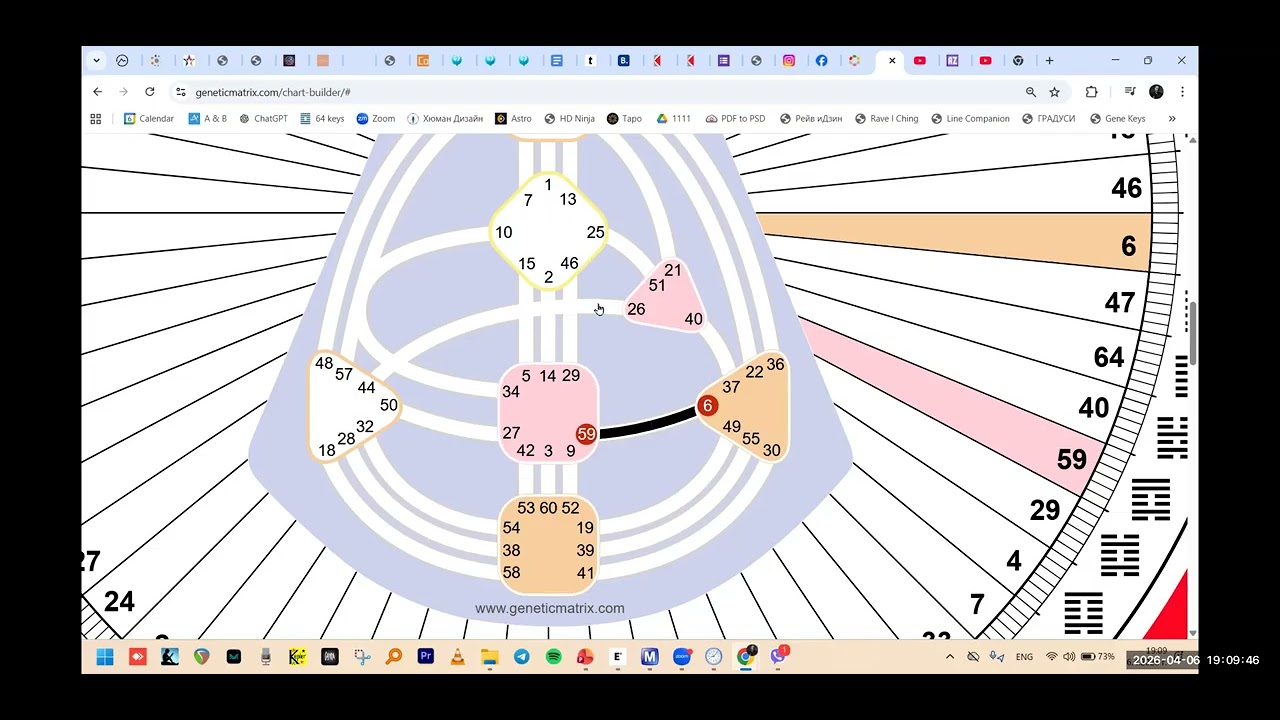Click gate 60 in the Root center

pos(548,508)
